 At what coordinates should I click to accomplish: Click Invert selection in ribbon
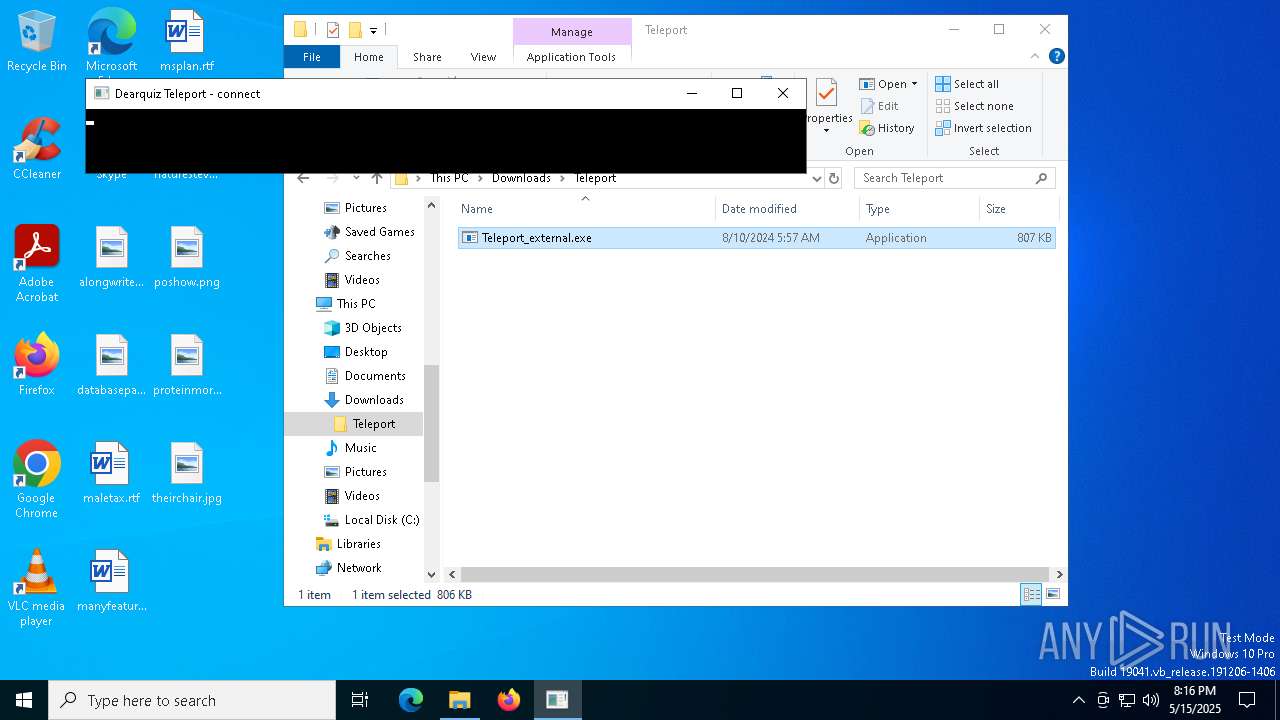coord(983,128)
